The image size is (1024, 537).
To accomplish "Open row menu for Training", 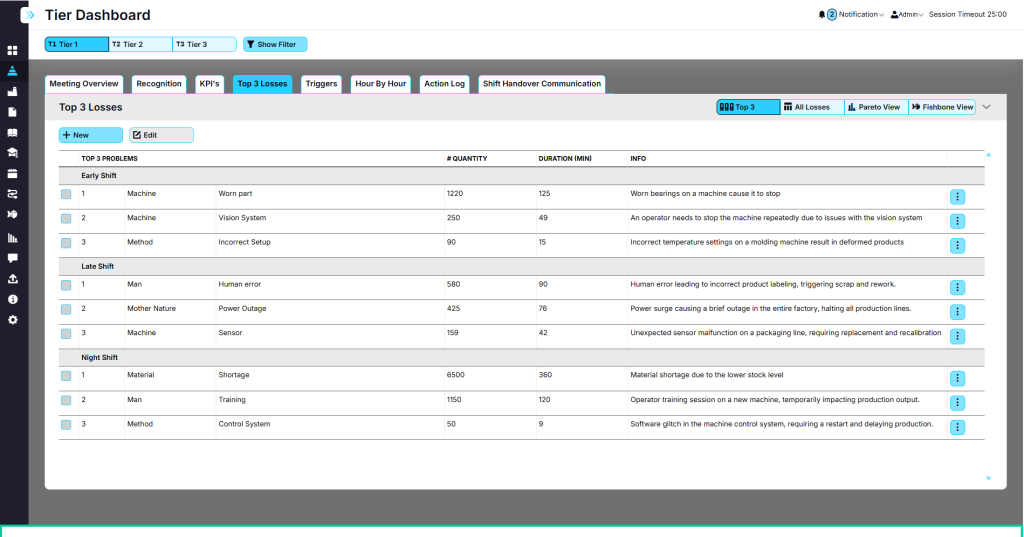I will [957, 402].
